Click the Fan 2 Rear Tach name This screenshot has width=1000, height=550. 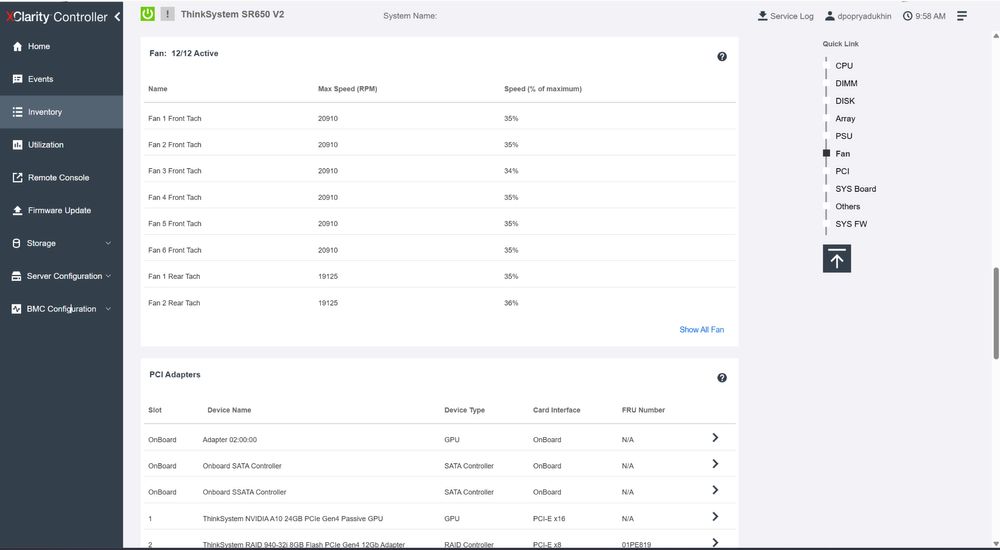pos(174,303)
